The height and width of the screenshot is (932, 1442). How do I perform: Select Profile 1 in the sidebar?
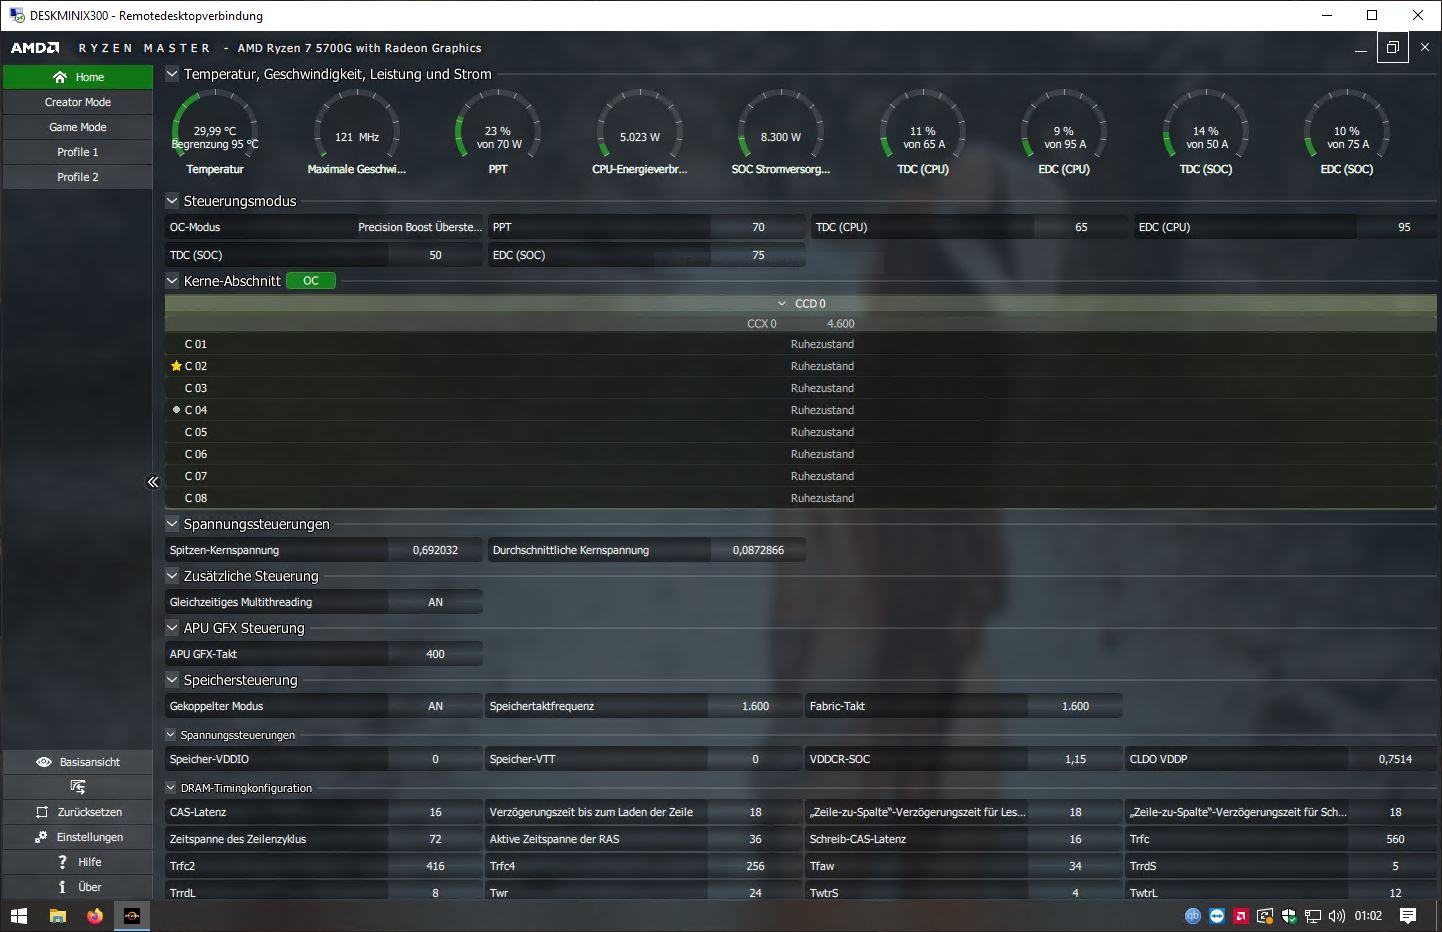pyautogui.click(x=77, y=152)
